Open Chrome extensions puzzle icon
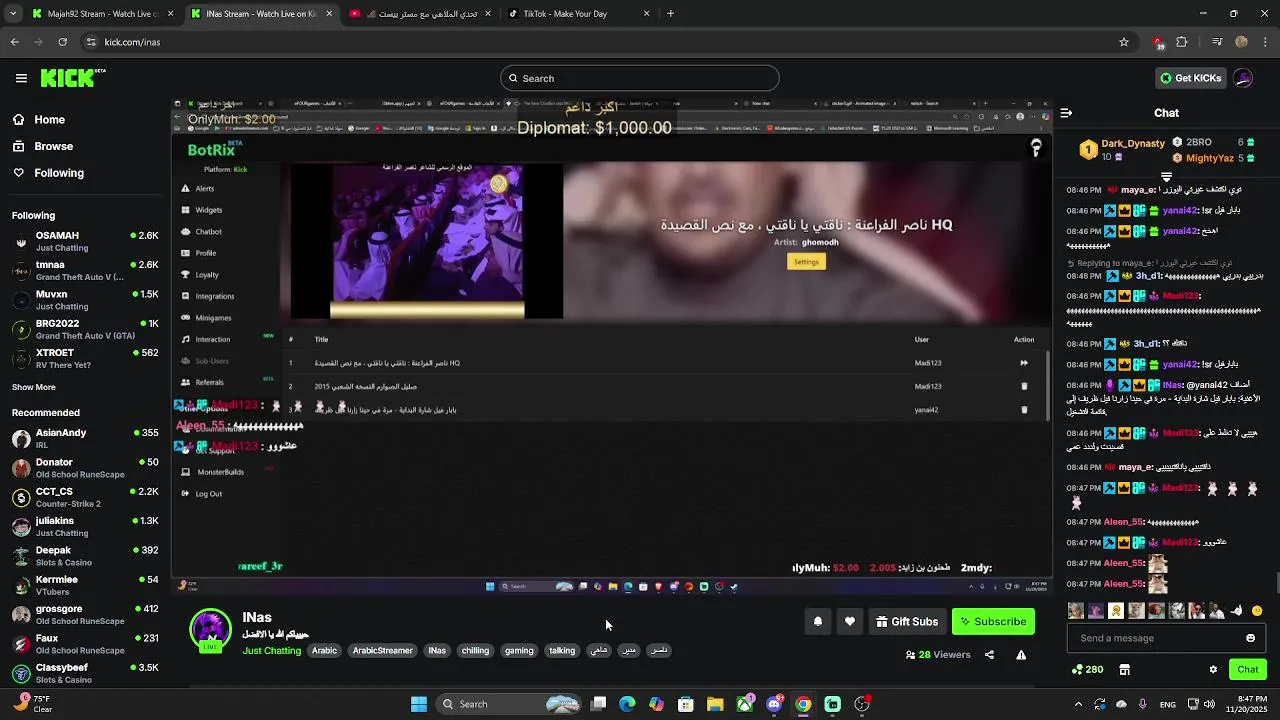Screen dimensions: 1280x720 click(1182, 42)
